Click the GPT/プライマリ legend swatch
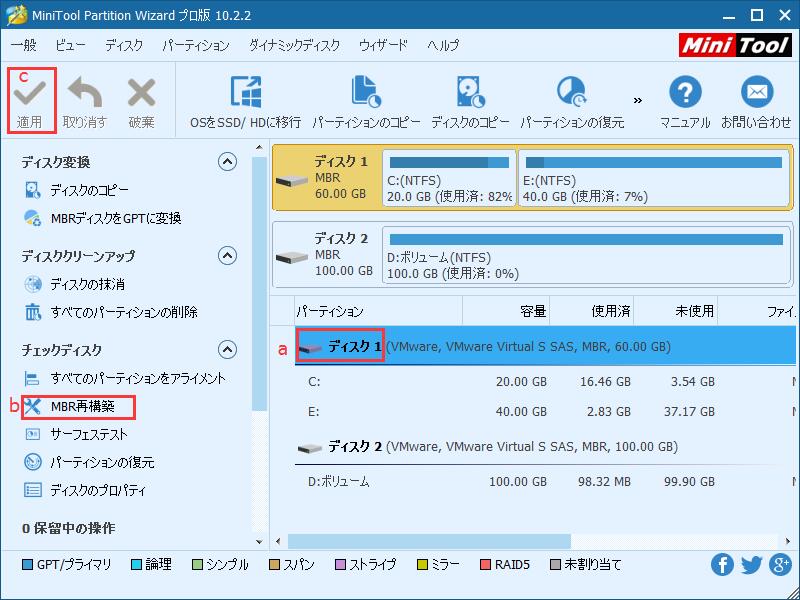 tap(28, 565)
